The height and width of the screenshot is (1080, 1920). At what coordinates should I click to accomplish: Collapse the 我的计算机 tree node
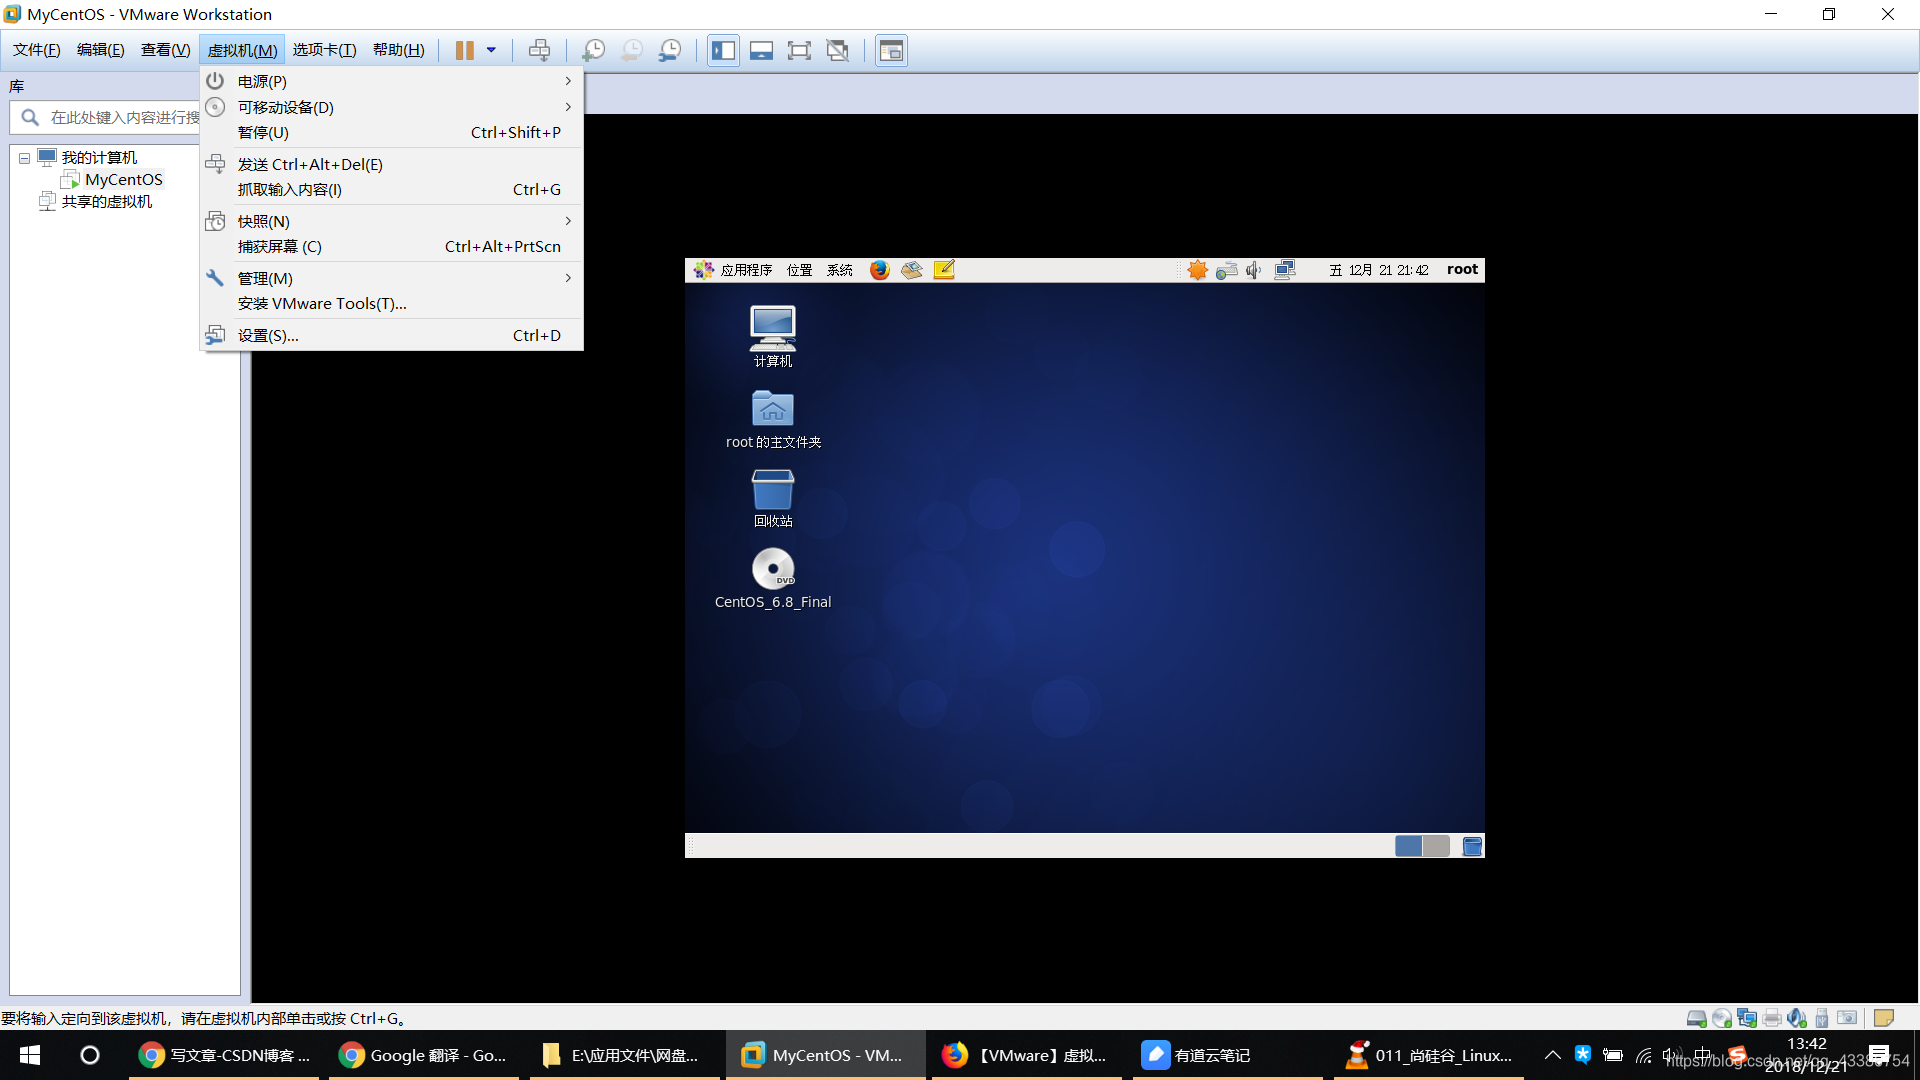(24, 158)
